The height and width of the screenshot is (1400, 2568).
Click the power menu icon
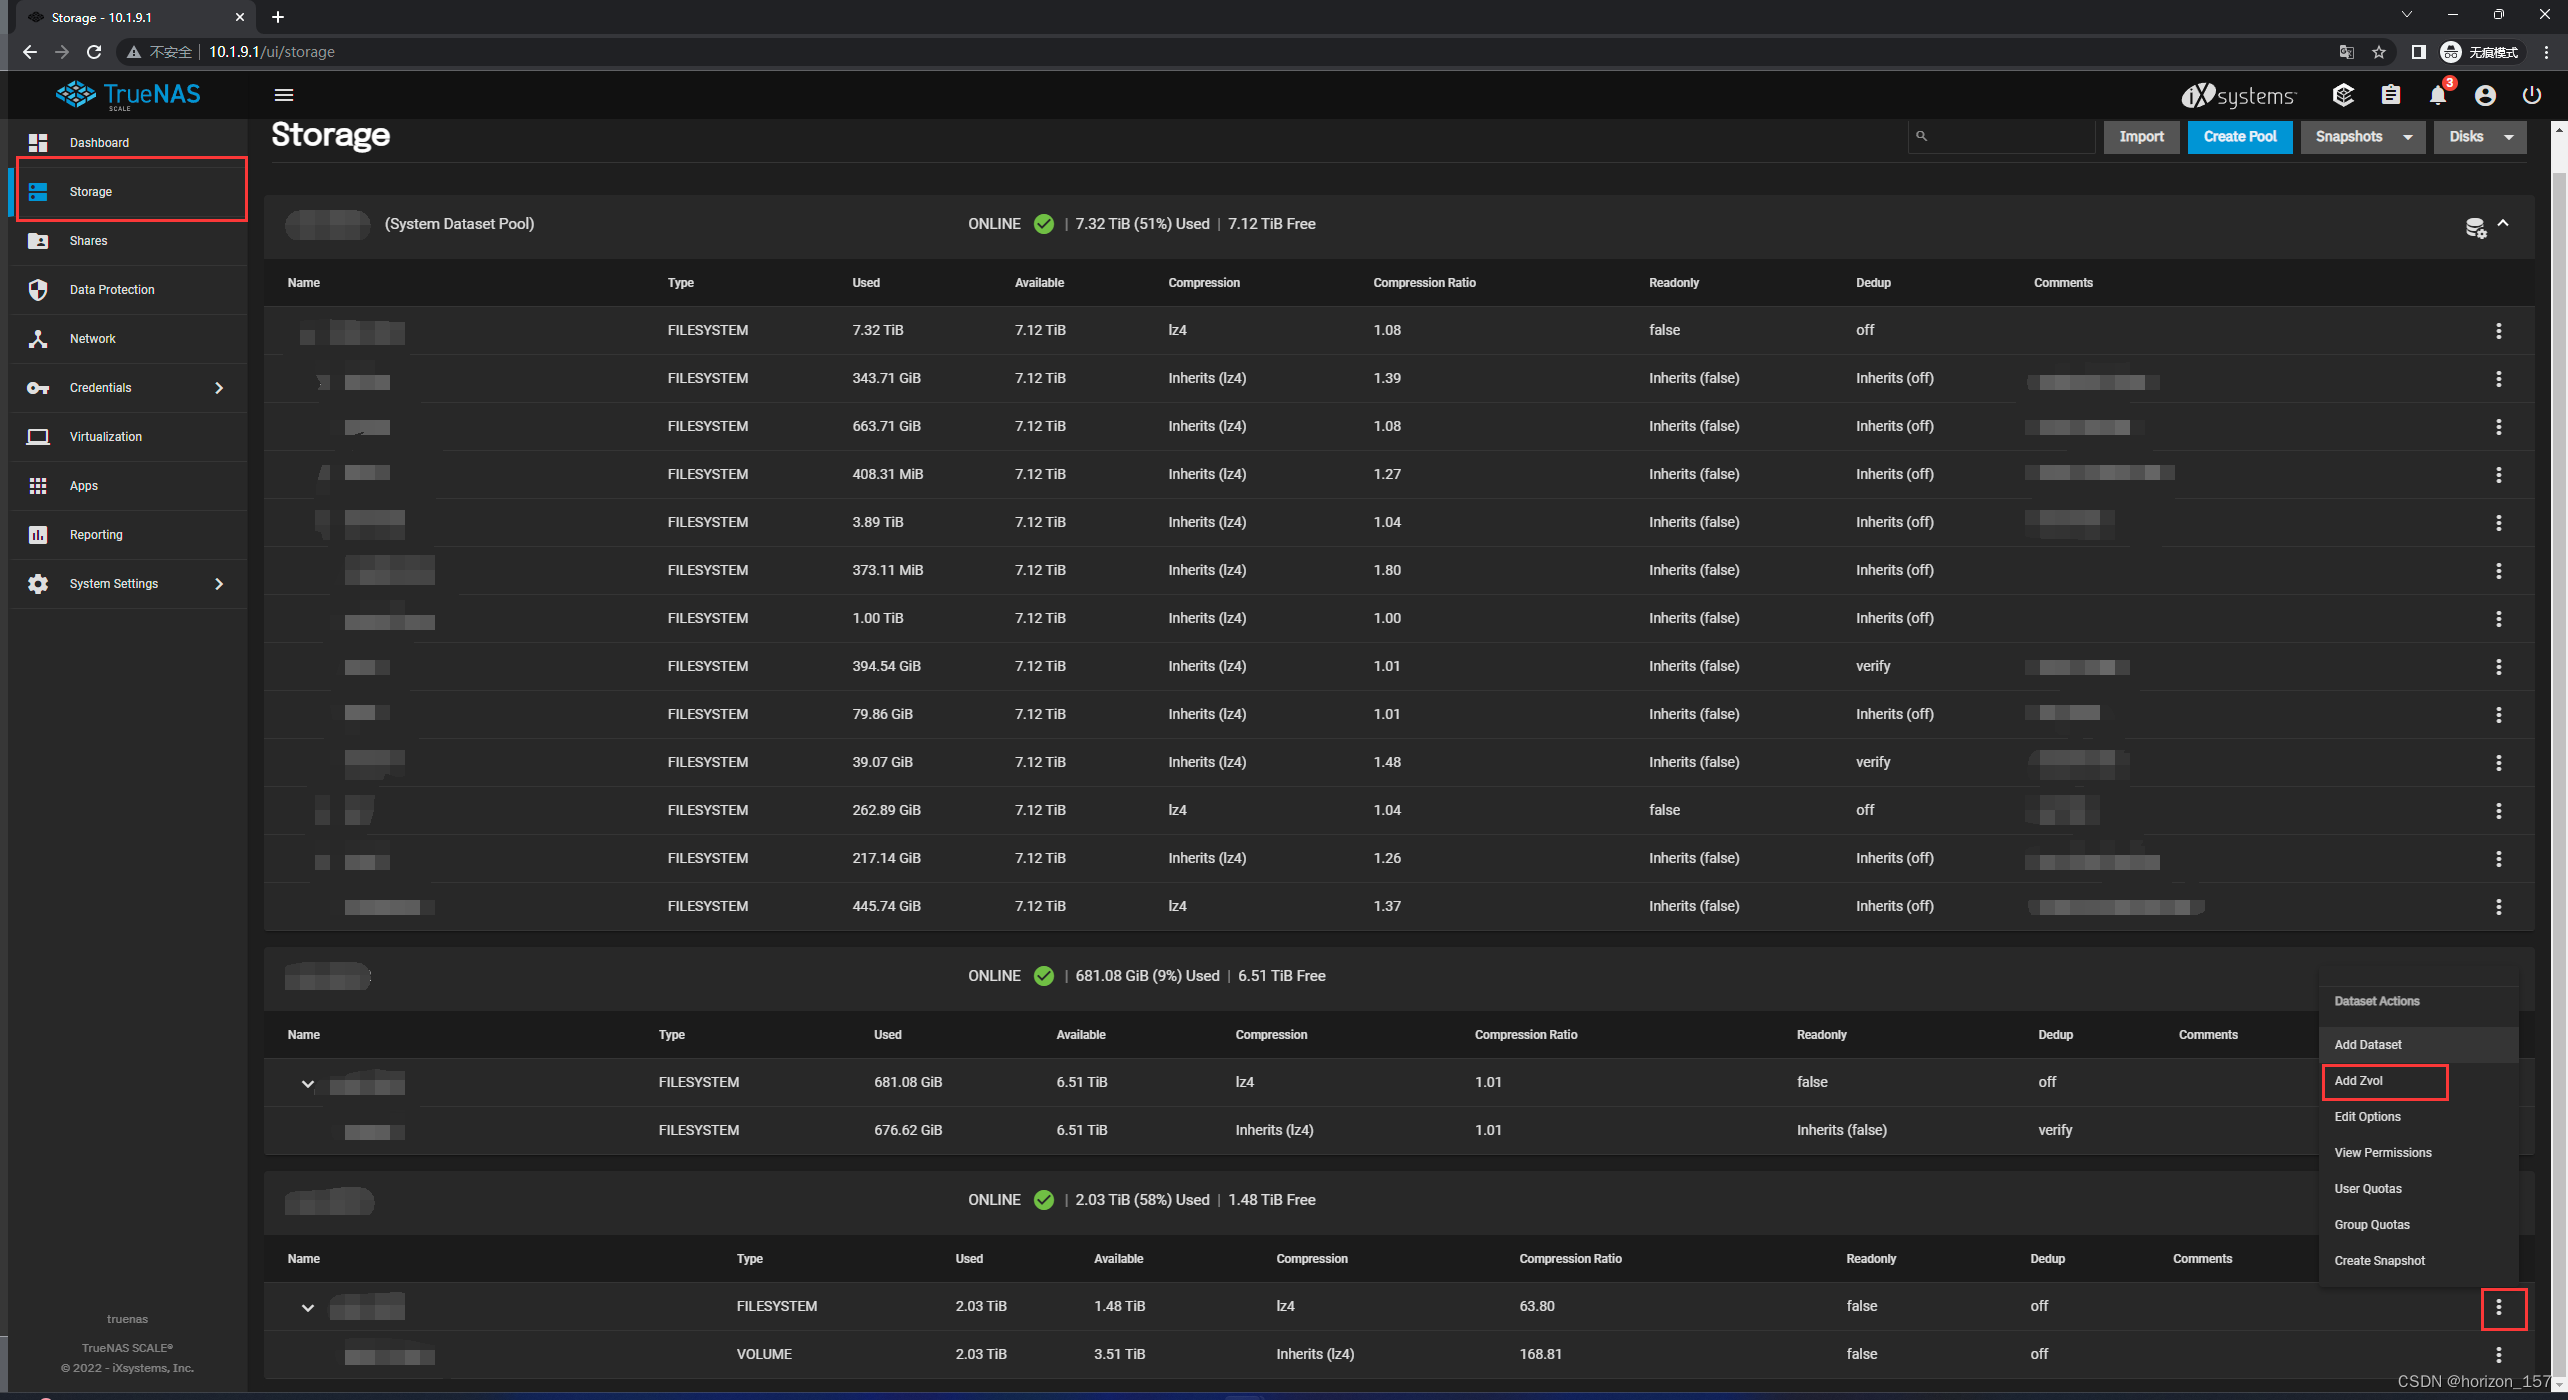pyautogui.click(x=2533, y=95)
